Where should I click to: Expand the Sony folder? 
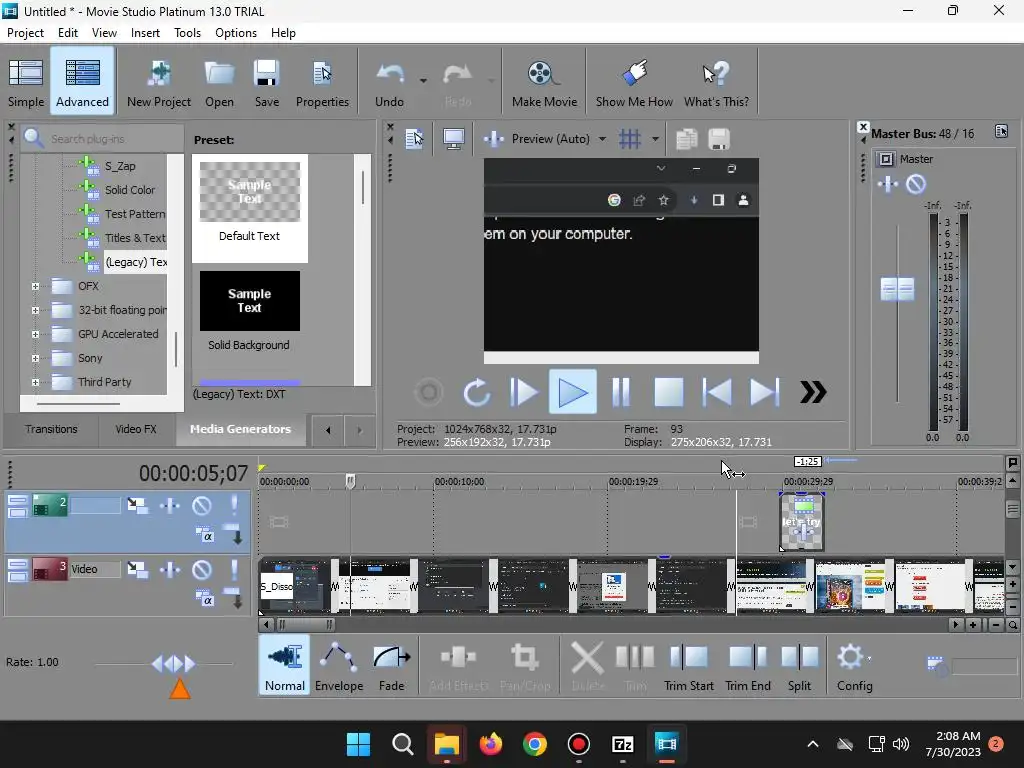[x=35, y=359]
